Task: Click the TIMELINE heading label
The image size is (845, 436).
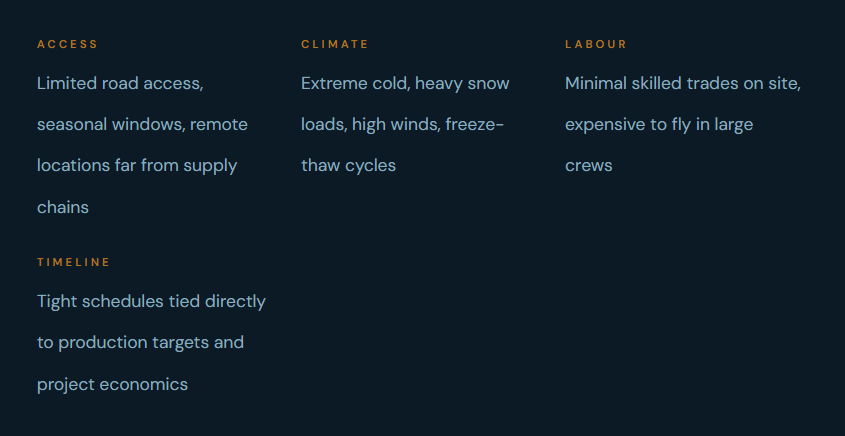Action: click(74, 262)
